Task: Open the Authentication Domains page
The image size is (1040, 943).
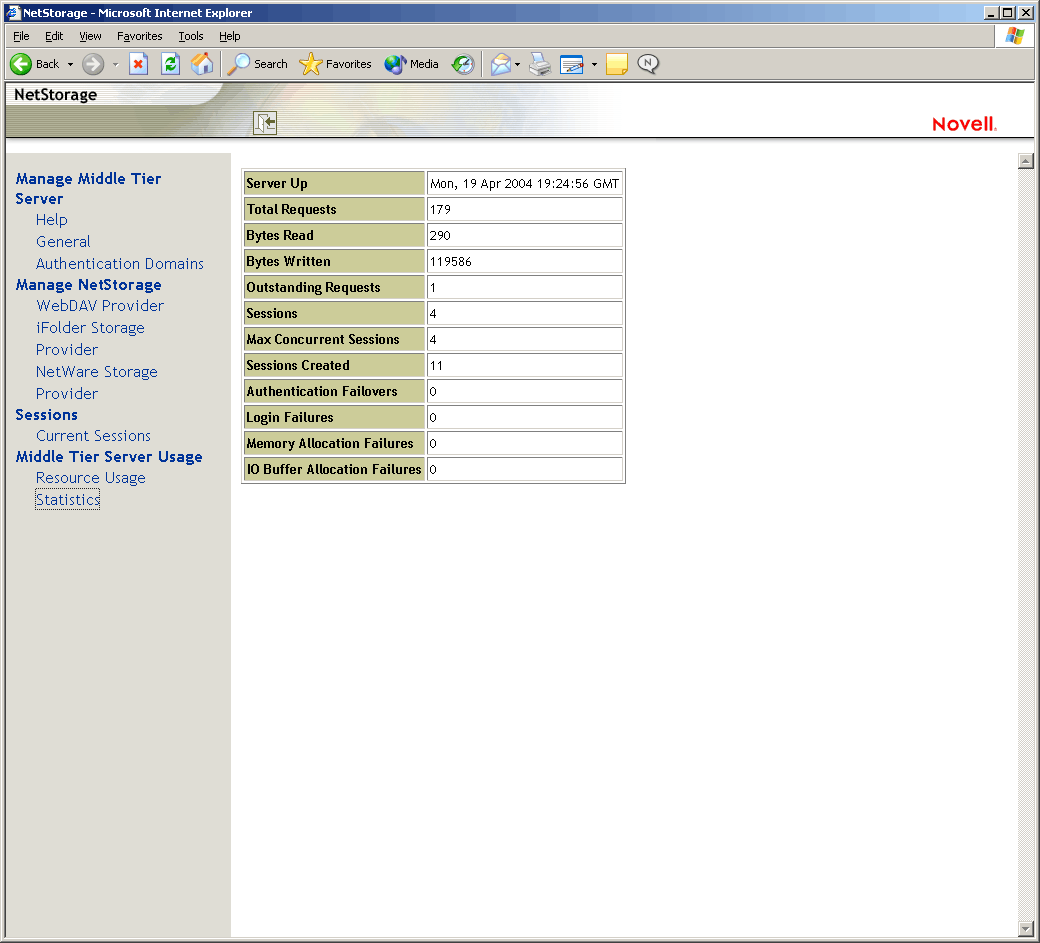Action: [x=119, y=263]
